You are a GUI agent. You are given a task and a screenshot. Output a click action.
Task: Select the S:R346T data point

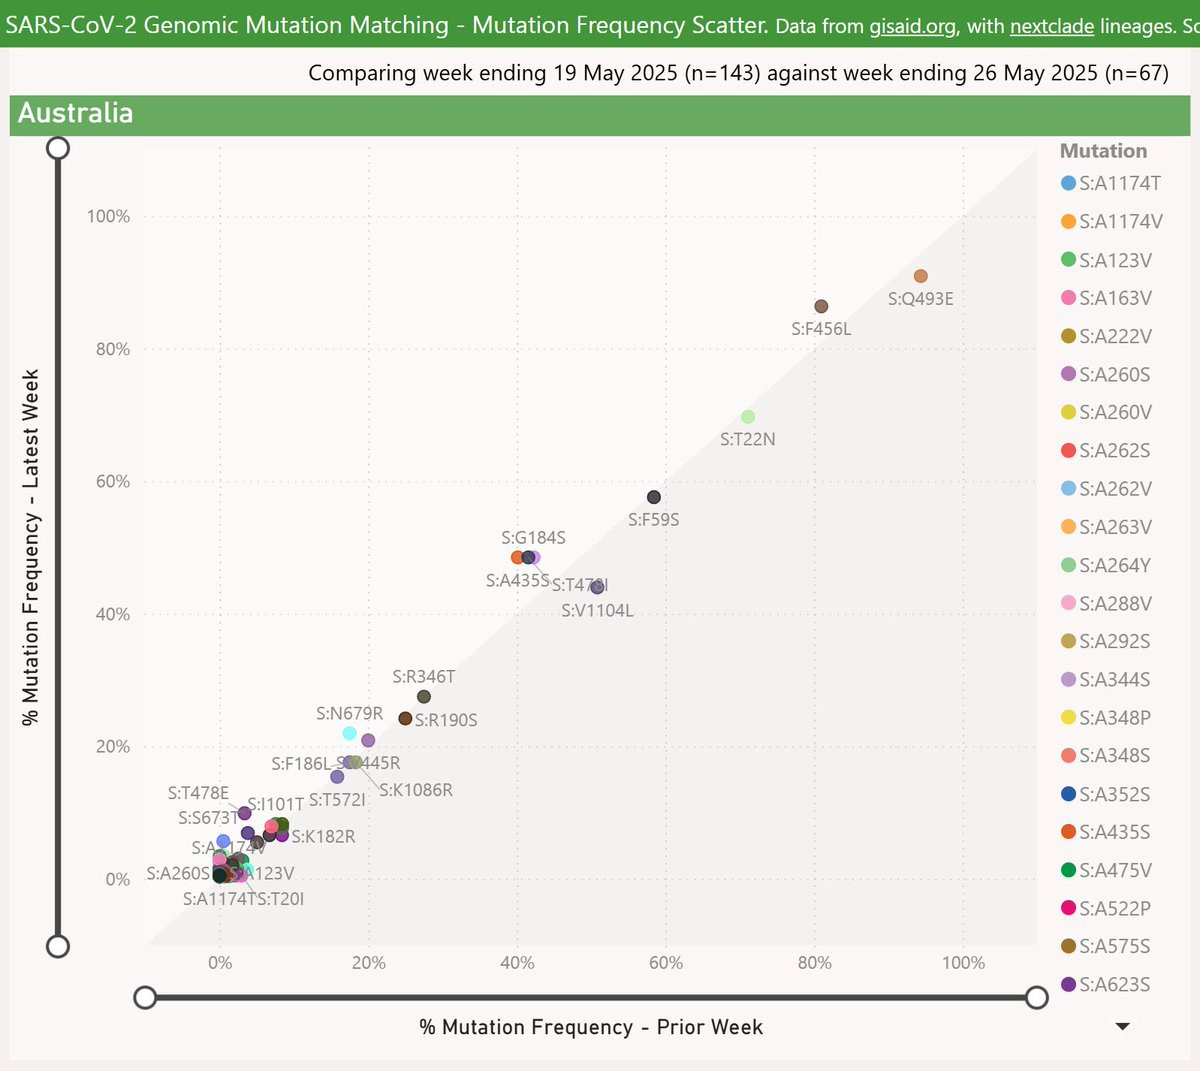pos(424,697)
